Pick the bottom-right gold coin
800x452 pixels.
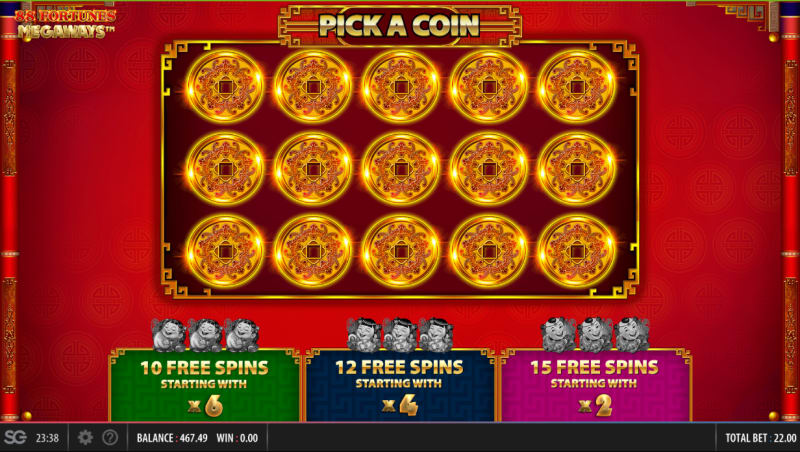[x=577, y=251]
